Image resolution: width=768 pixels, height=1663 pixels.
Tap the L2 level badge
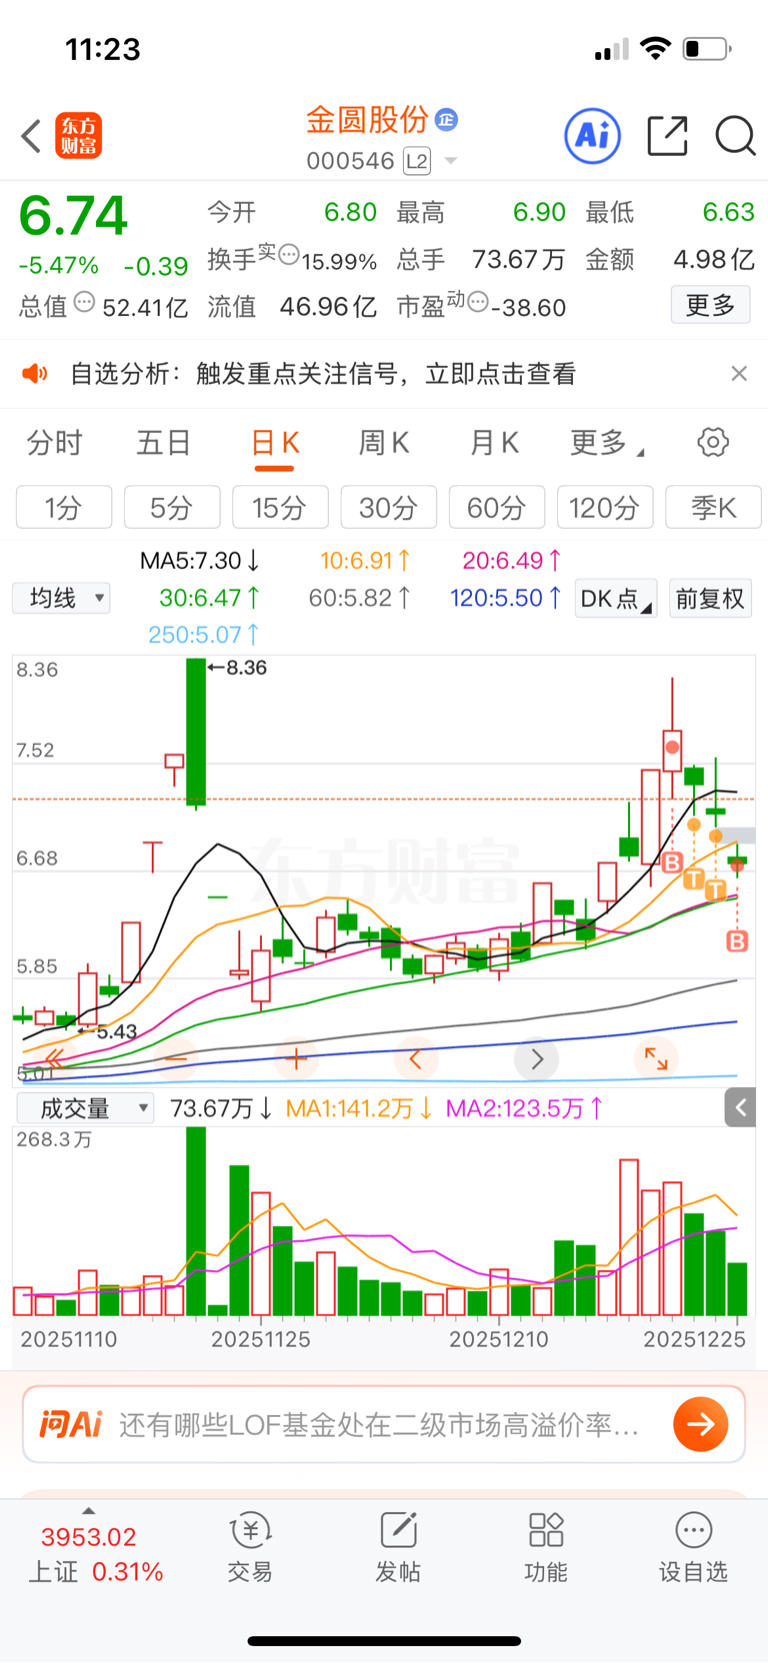(417, 161)
